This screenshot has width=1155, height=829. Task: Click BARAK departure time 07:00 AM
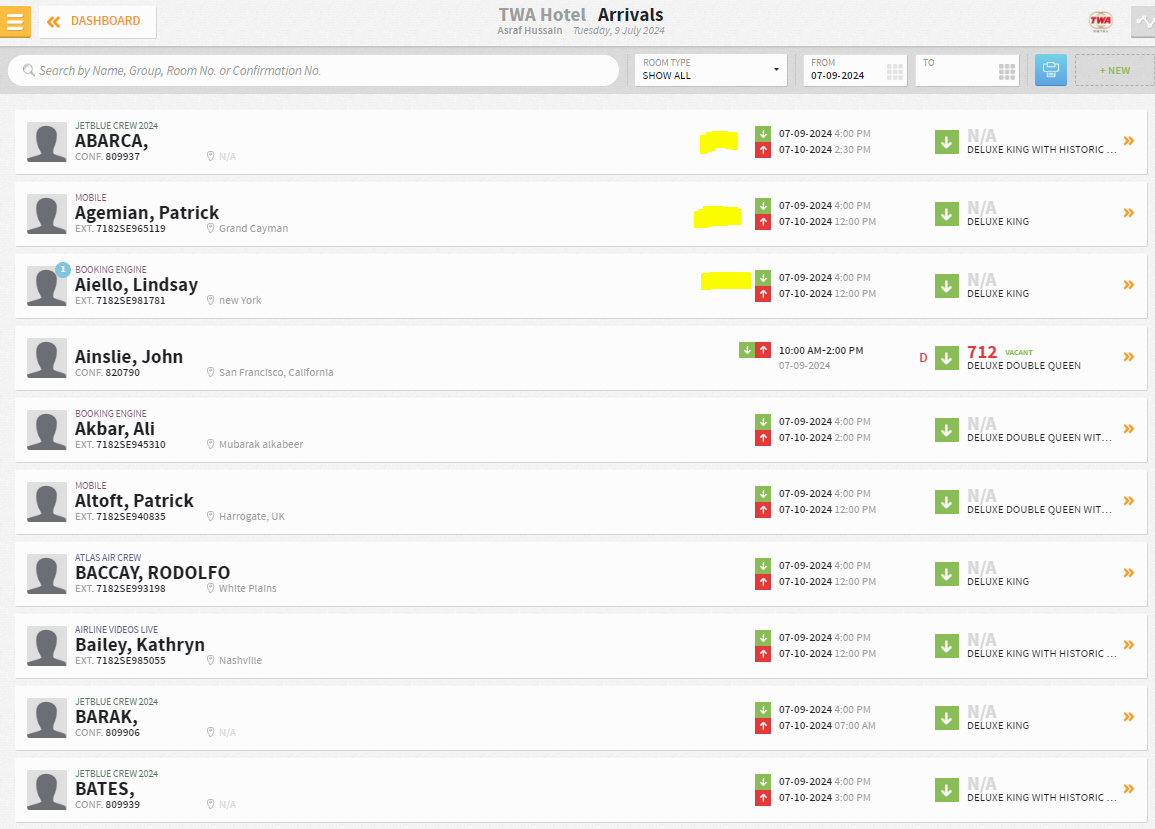(x=855, y=726)
